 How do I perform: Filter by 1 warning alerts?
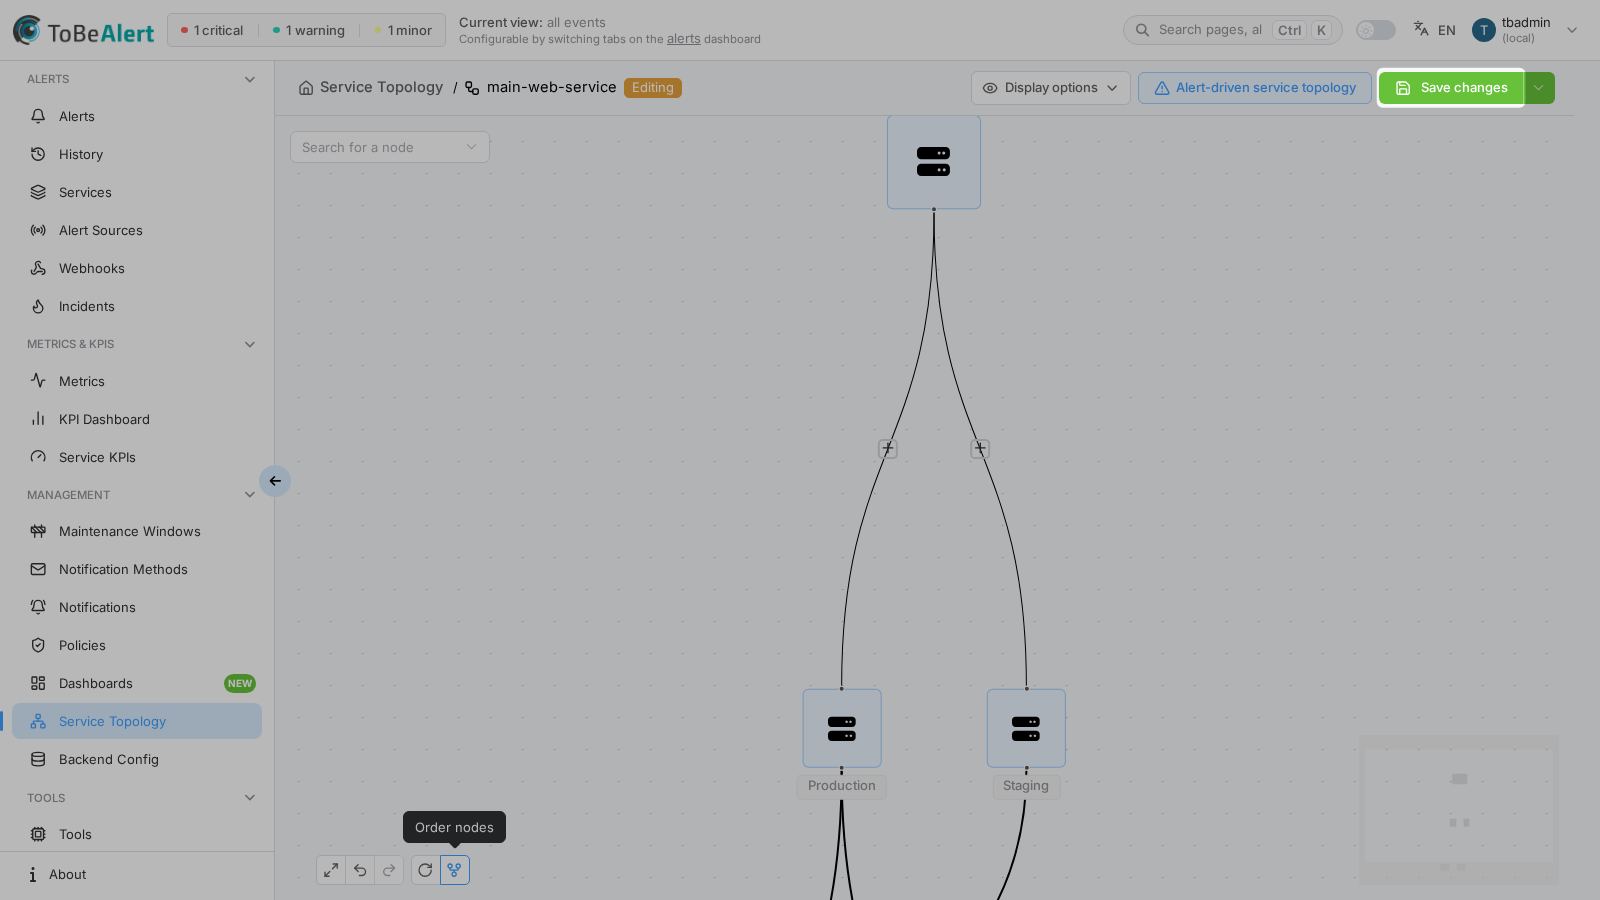[x=309, y=31]
